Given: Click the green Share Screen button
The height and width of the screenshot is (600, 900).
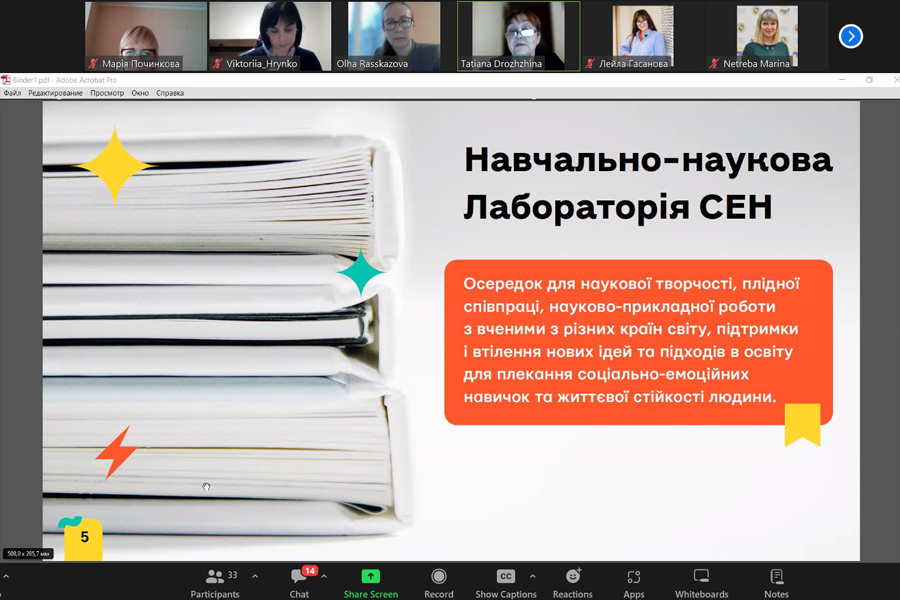Looking at the screenshot, I should coord(371,583).
